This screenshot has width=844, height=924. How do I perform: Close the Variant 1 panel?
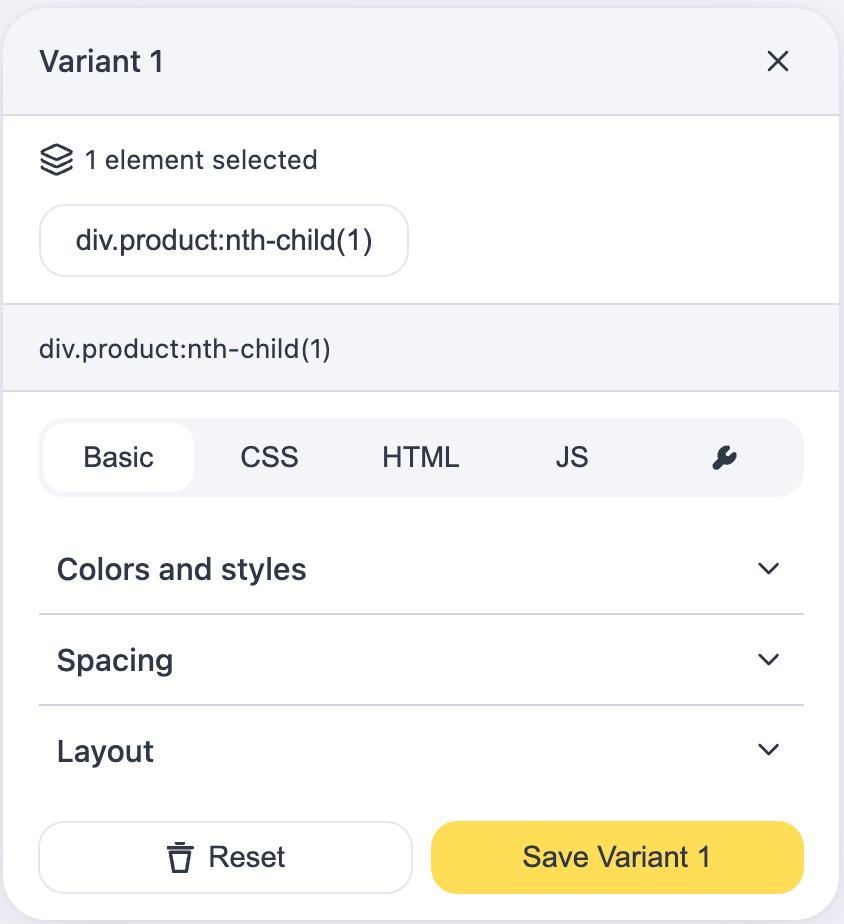[x=777, y=62]
